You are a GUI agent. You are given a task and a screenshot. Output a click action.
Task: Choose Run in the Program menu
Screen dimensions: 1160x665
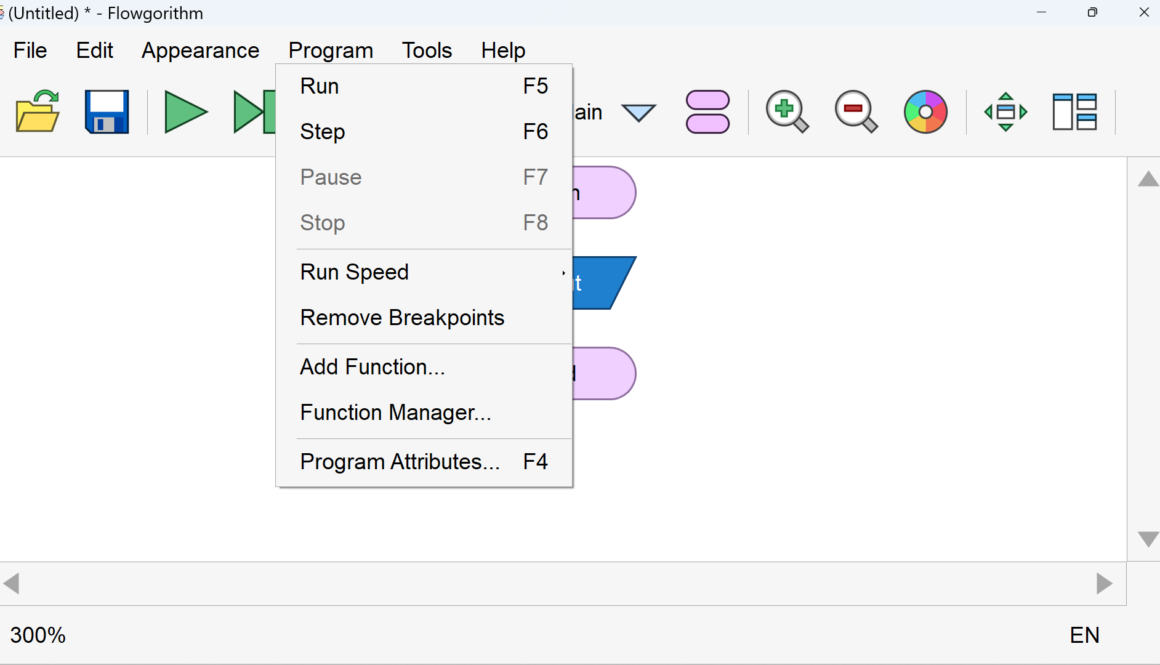click(x=424, y=87)
